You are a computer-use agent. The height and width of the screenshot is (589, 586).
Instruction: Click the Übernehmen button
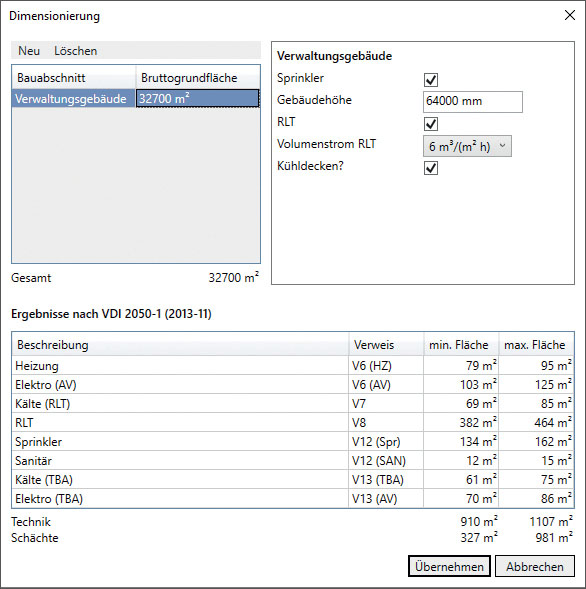(x=449, y=566)
